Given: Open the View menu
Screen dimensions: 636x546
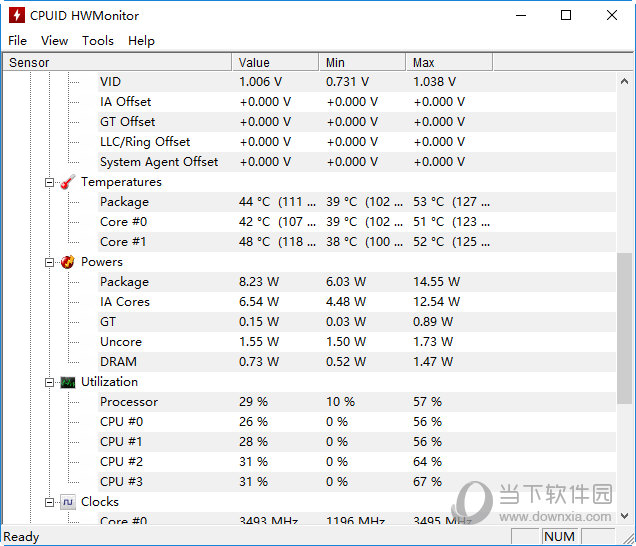Looking at the screenshot, I should click(54, 41).
